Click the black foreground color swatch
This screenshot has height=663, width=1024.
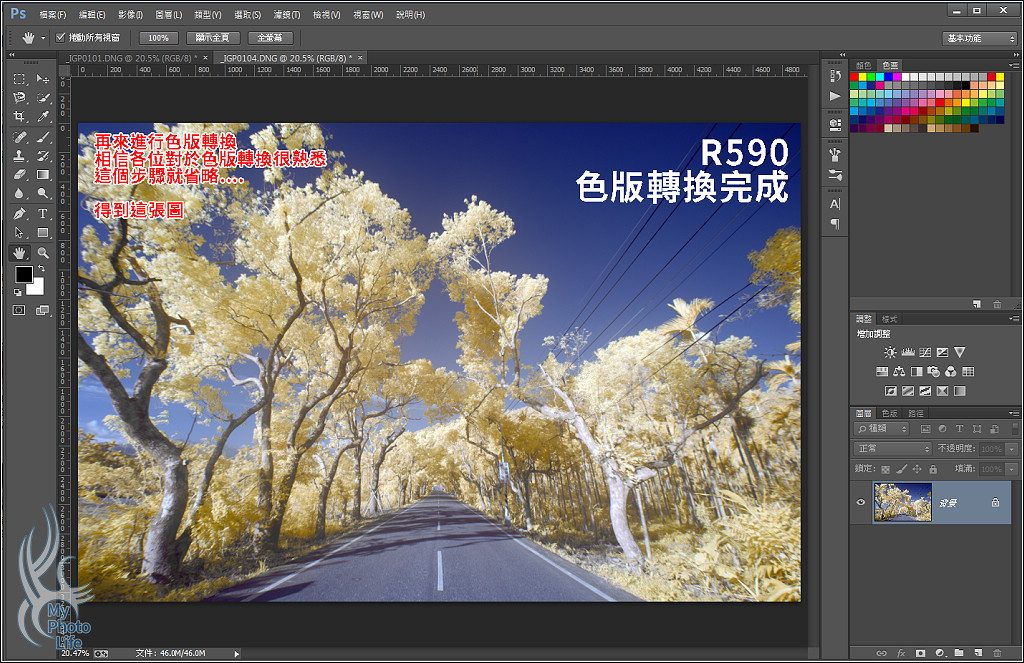[23, 276]
